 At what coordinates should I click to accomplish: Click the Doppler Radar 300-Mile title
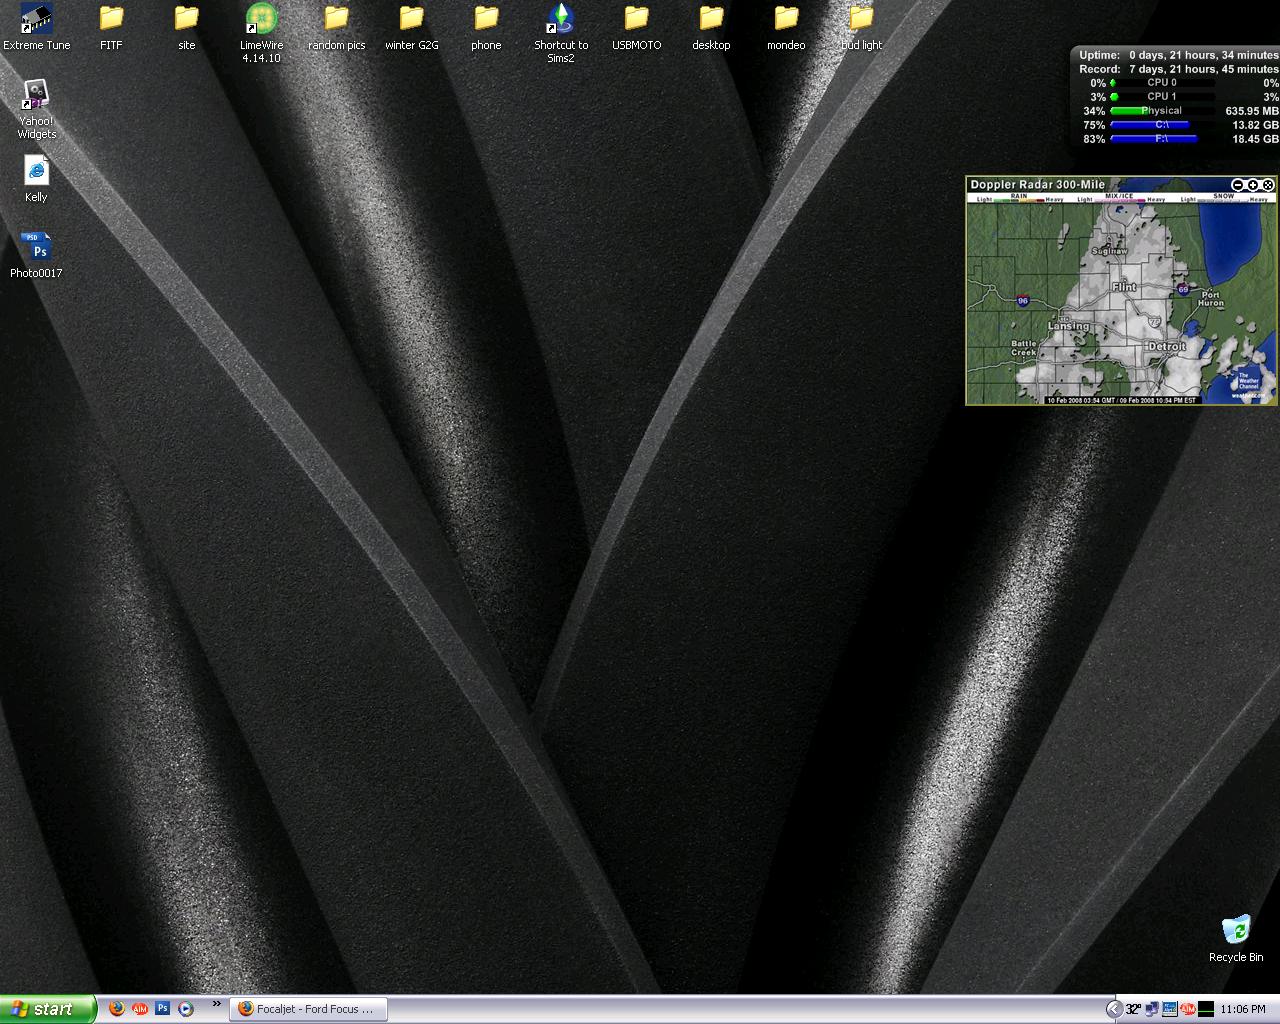coord(1038,185)
